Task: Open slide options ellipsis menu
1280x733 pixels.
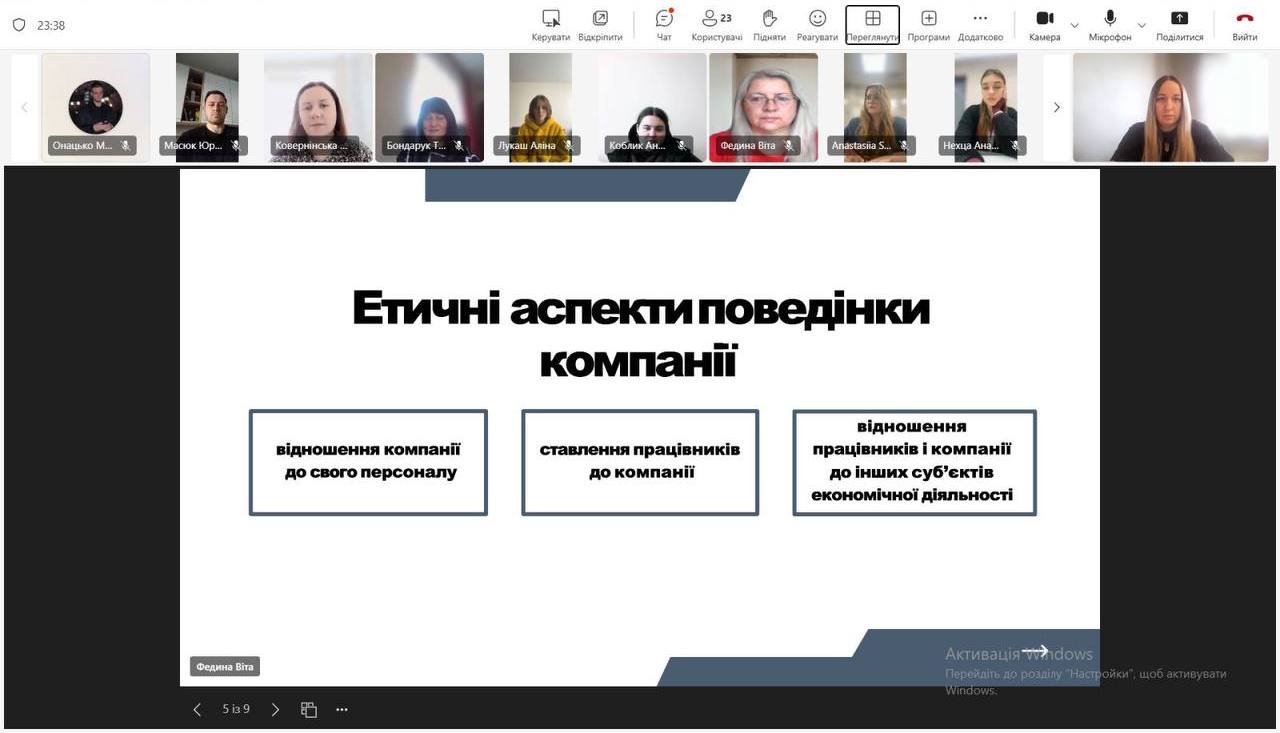Action: [x=342, y=709]
